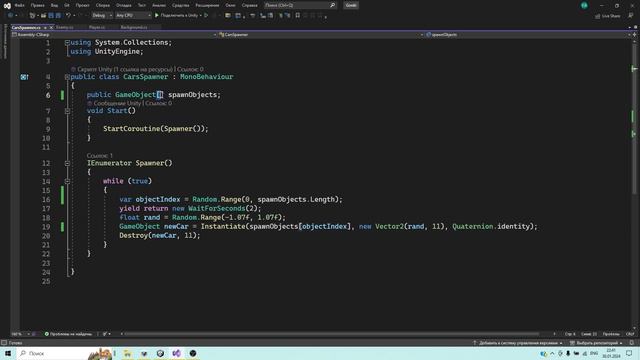Click the Windows taskbar search box
The height and width of the screenshot is (360, 640).
tap(65, 353)
